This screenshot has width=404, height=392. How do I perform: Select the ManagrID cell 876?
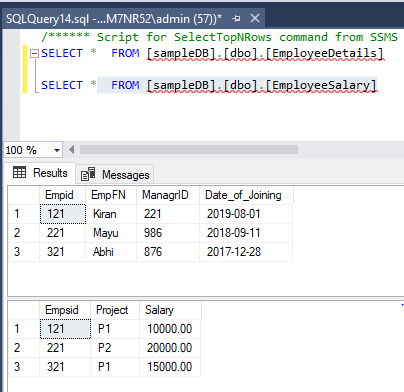coord(168,252)
